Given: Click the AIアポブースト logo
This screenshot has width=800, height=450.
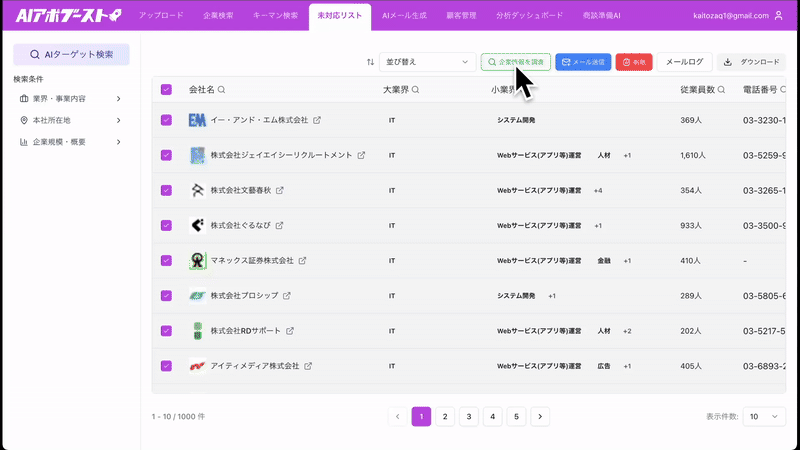Looking at the screenshot, I should [x=68, y=15].
